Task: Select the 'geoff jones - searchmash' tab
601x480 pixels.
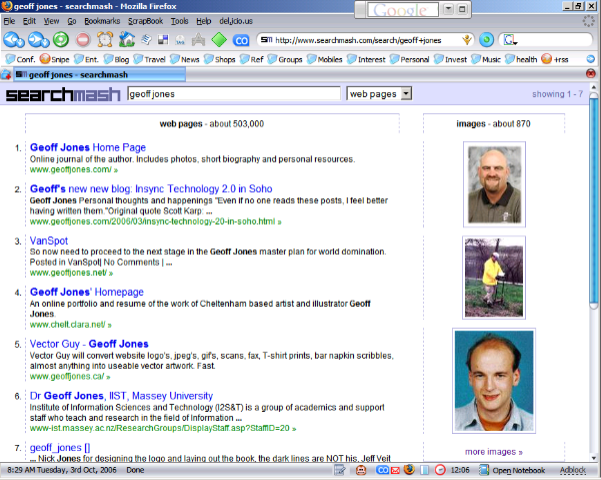Action: [x=100, y=74]
